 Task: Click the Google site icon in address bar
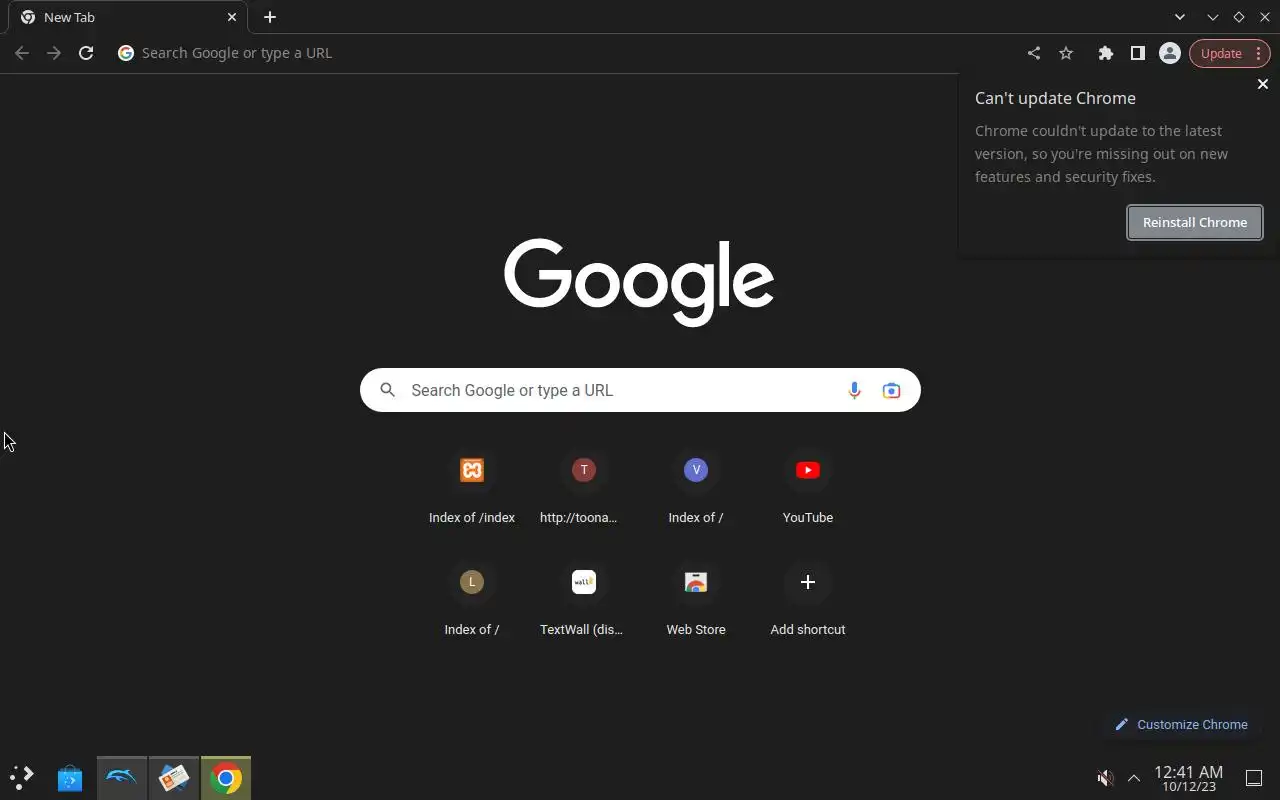tap(126, 53)
